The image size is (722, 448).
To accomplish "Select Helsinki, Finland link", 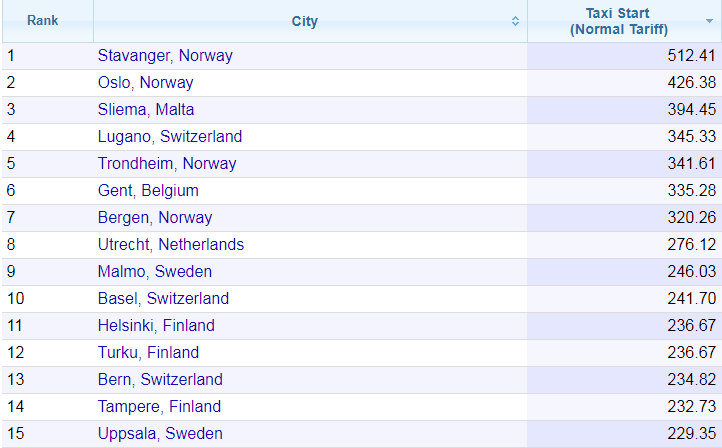I will tap(156, 326).
